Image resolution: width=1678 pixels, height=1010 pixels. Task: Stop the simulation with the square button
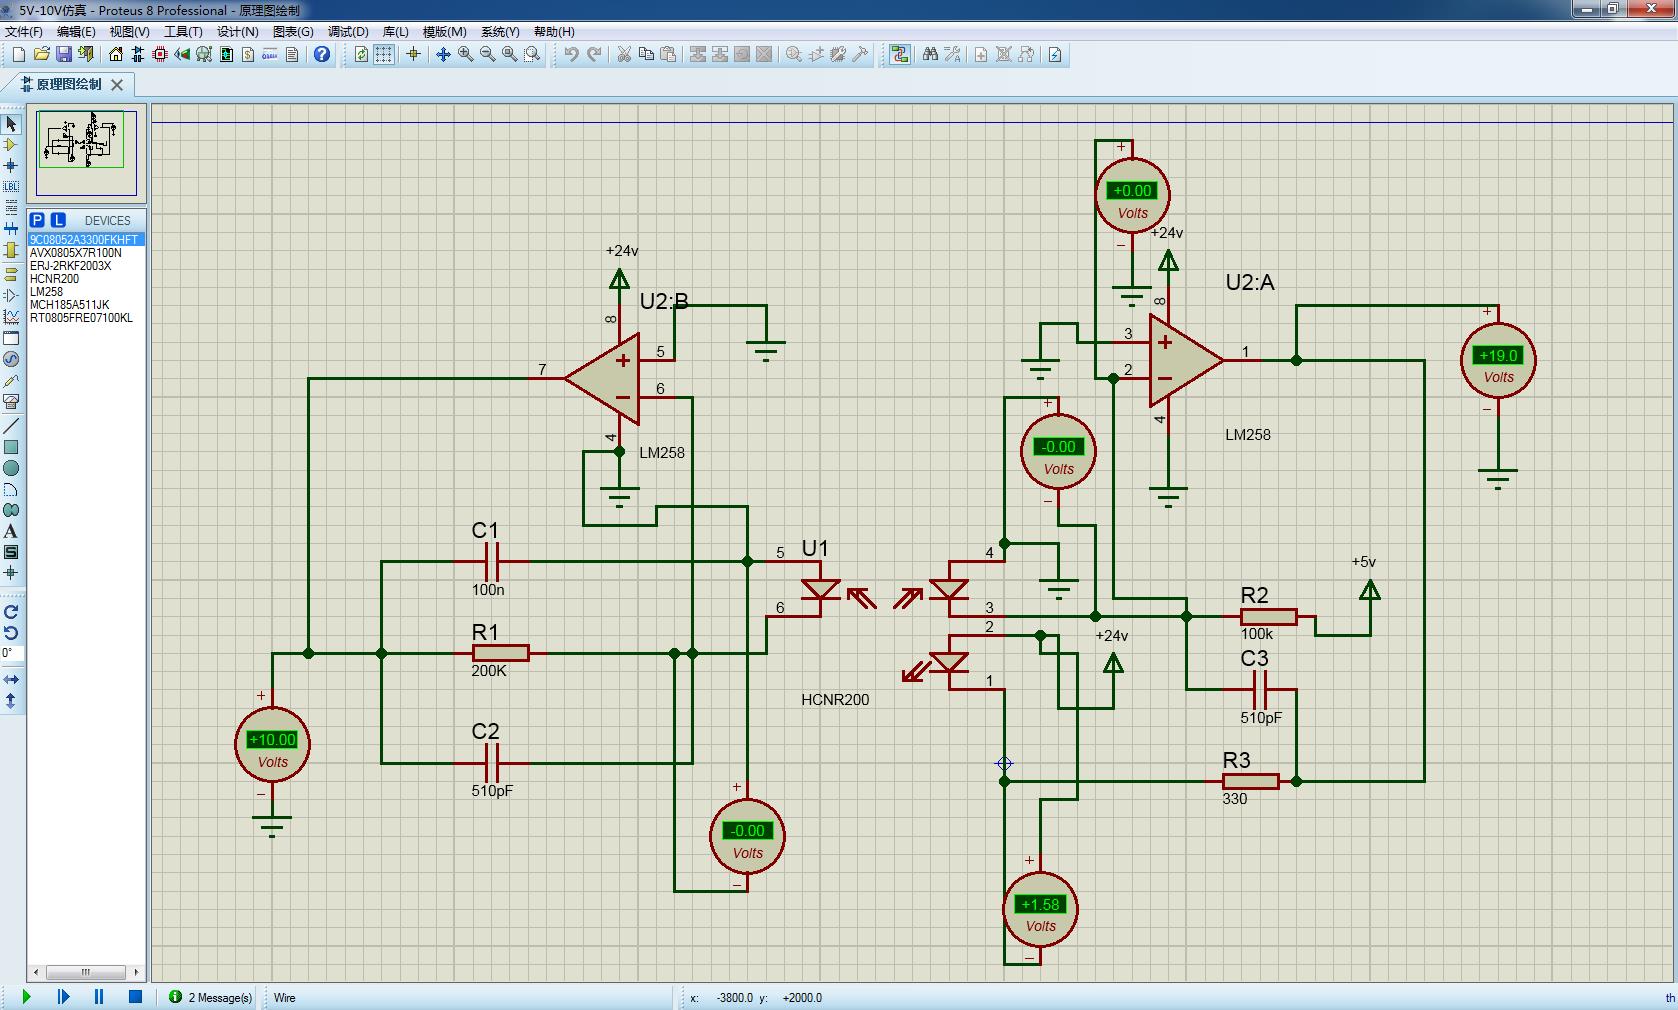click(x=135, y=997)
